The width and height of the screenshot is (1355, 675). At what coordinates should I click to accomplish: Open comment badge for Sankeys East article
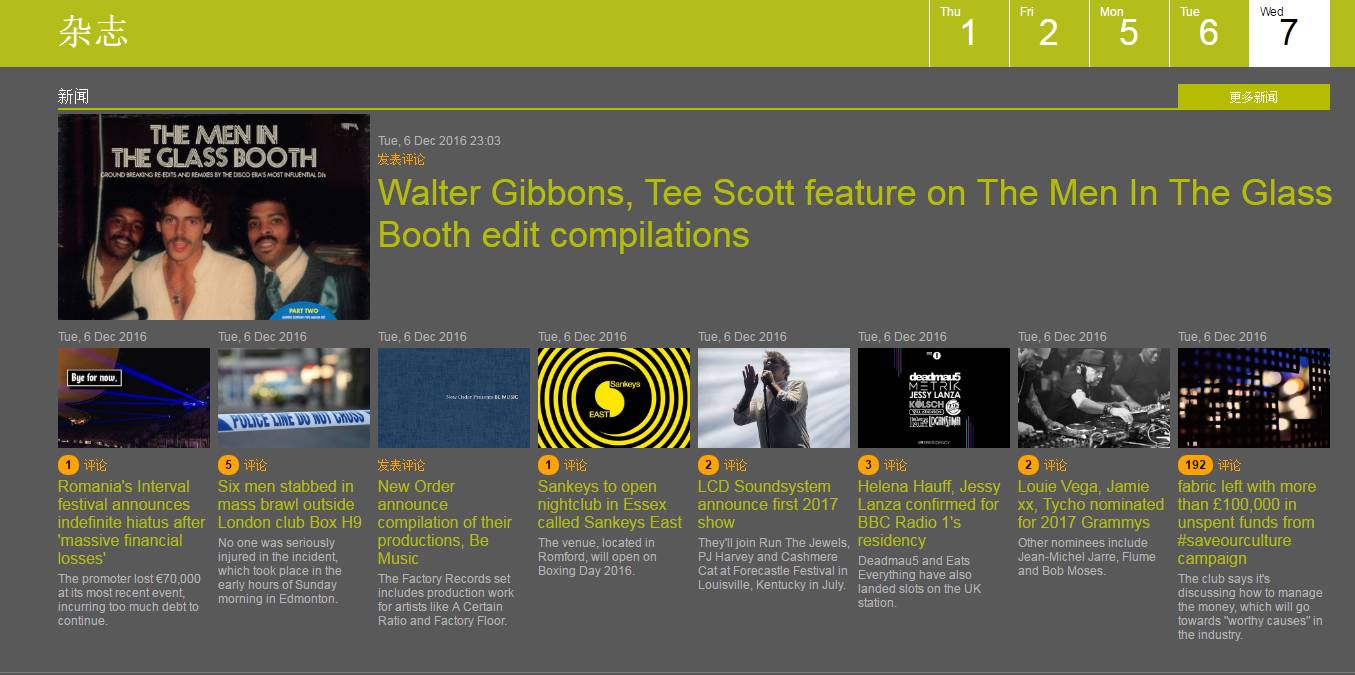(548, 465)
